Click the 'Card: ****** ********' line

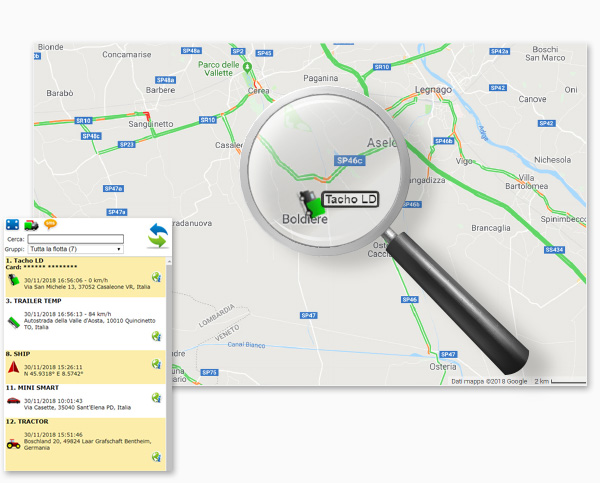[41, 267]
